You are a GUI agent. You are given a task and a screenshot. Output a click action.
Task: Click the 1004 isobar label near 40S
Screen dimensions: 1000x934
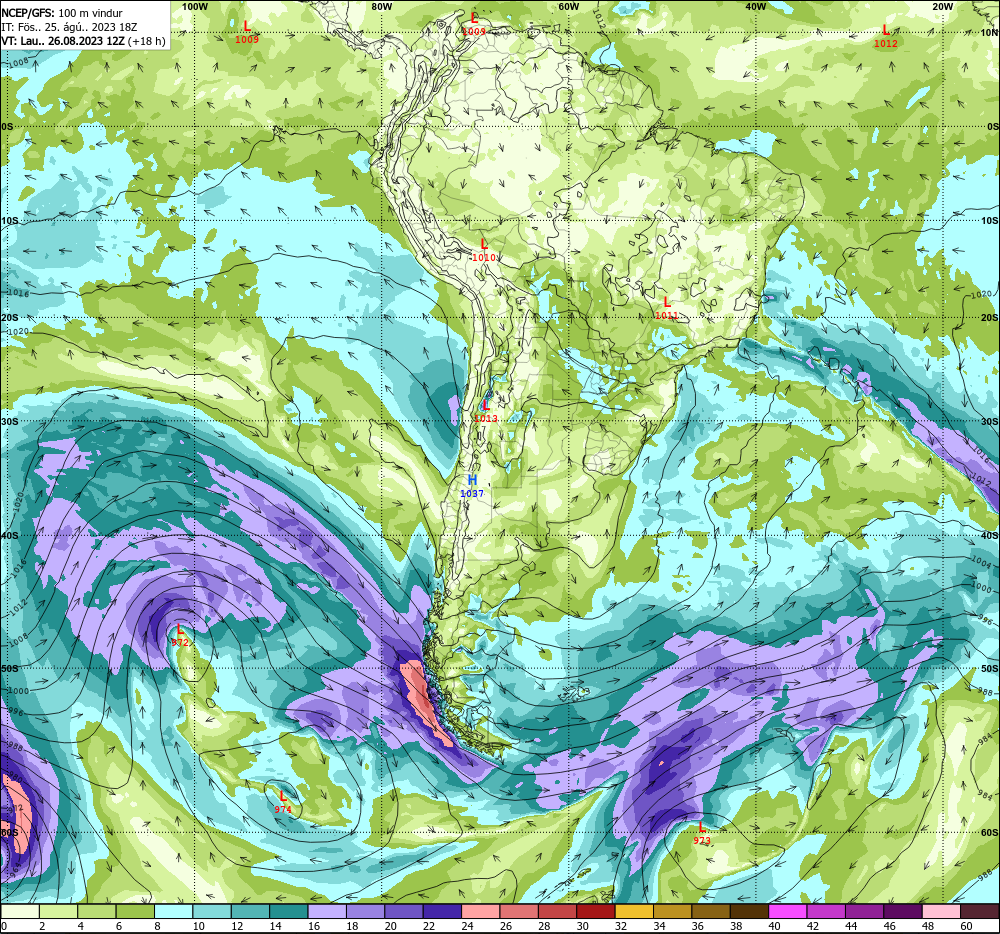[x=981, y=561]
